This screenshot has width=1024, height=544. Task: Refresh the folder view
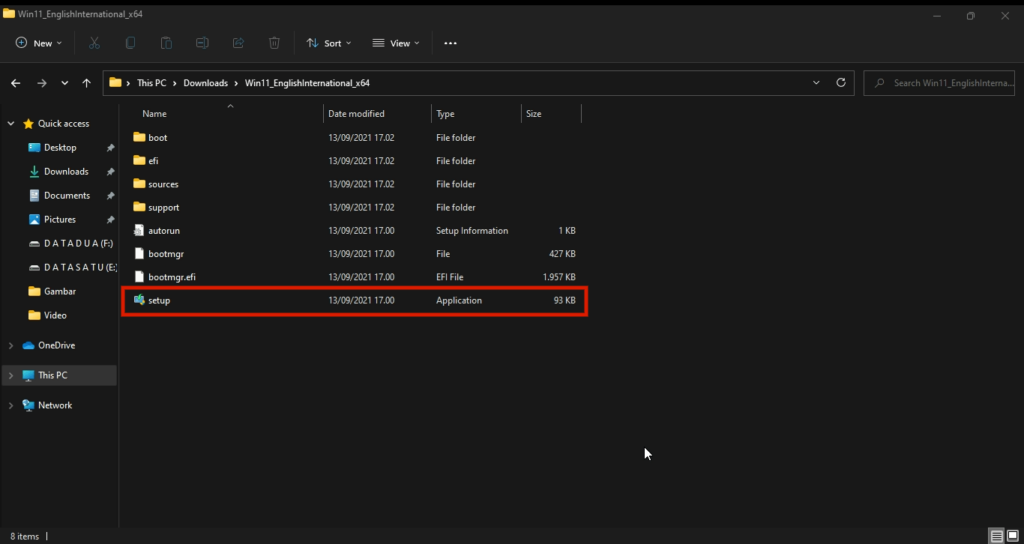point(841,83)
